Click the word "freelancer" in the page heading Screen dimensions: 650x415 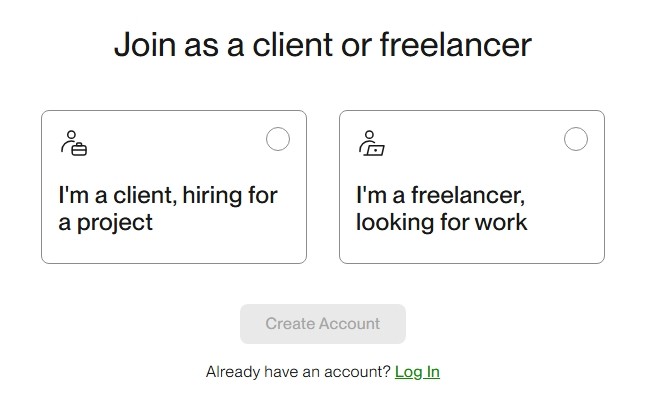(455, 45)
